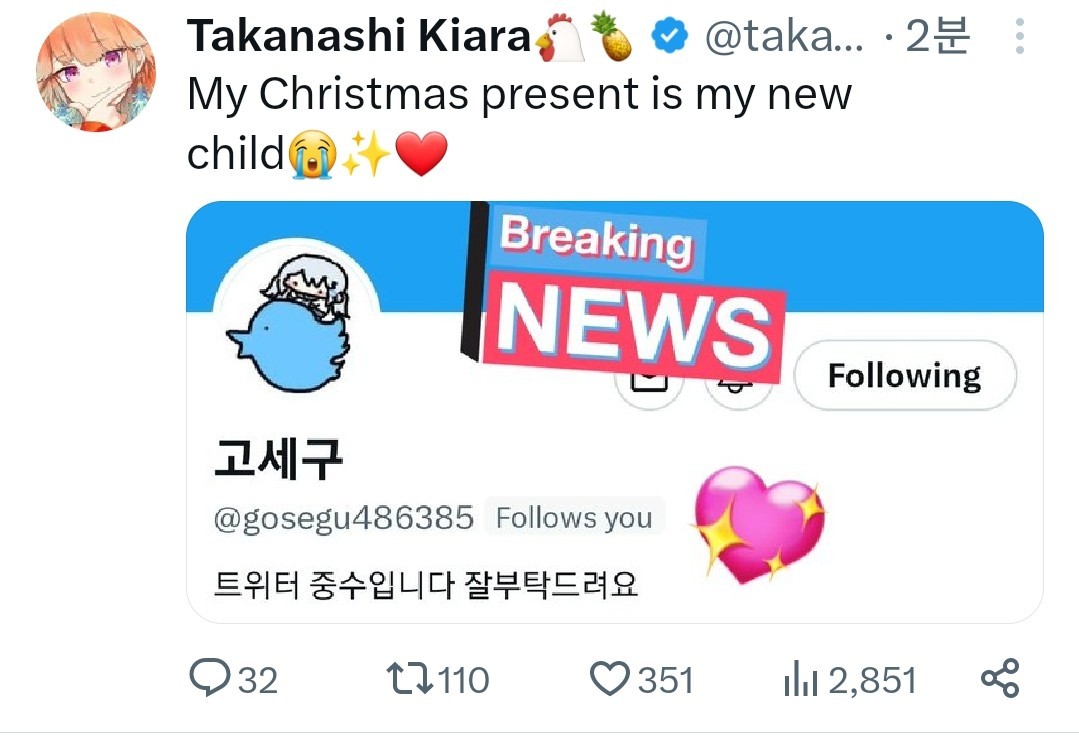Click the partially hidden message icon behind NEWS
Viewport: 1079px width, 744px height.
[x=648, y=392]
